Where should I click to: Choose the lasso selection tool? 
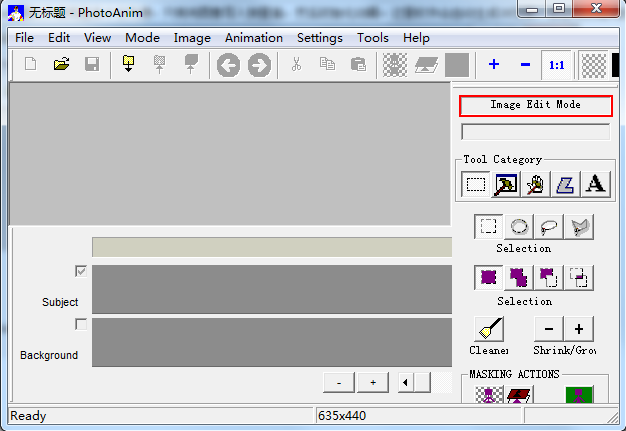[x=549, y=226]
